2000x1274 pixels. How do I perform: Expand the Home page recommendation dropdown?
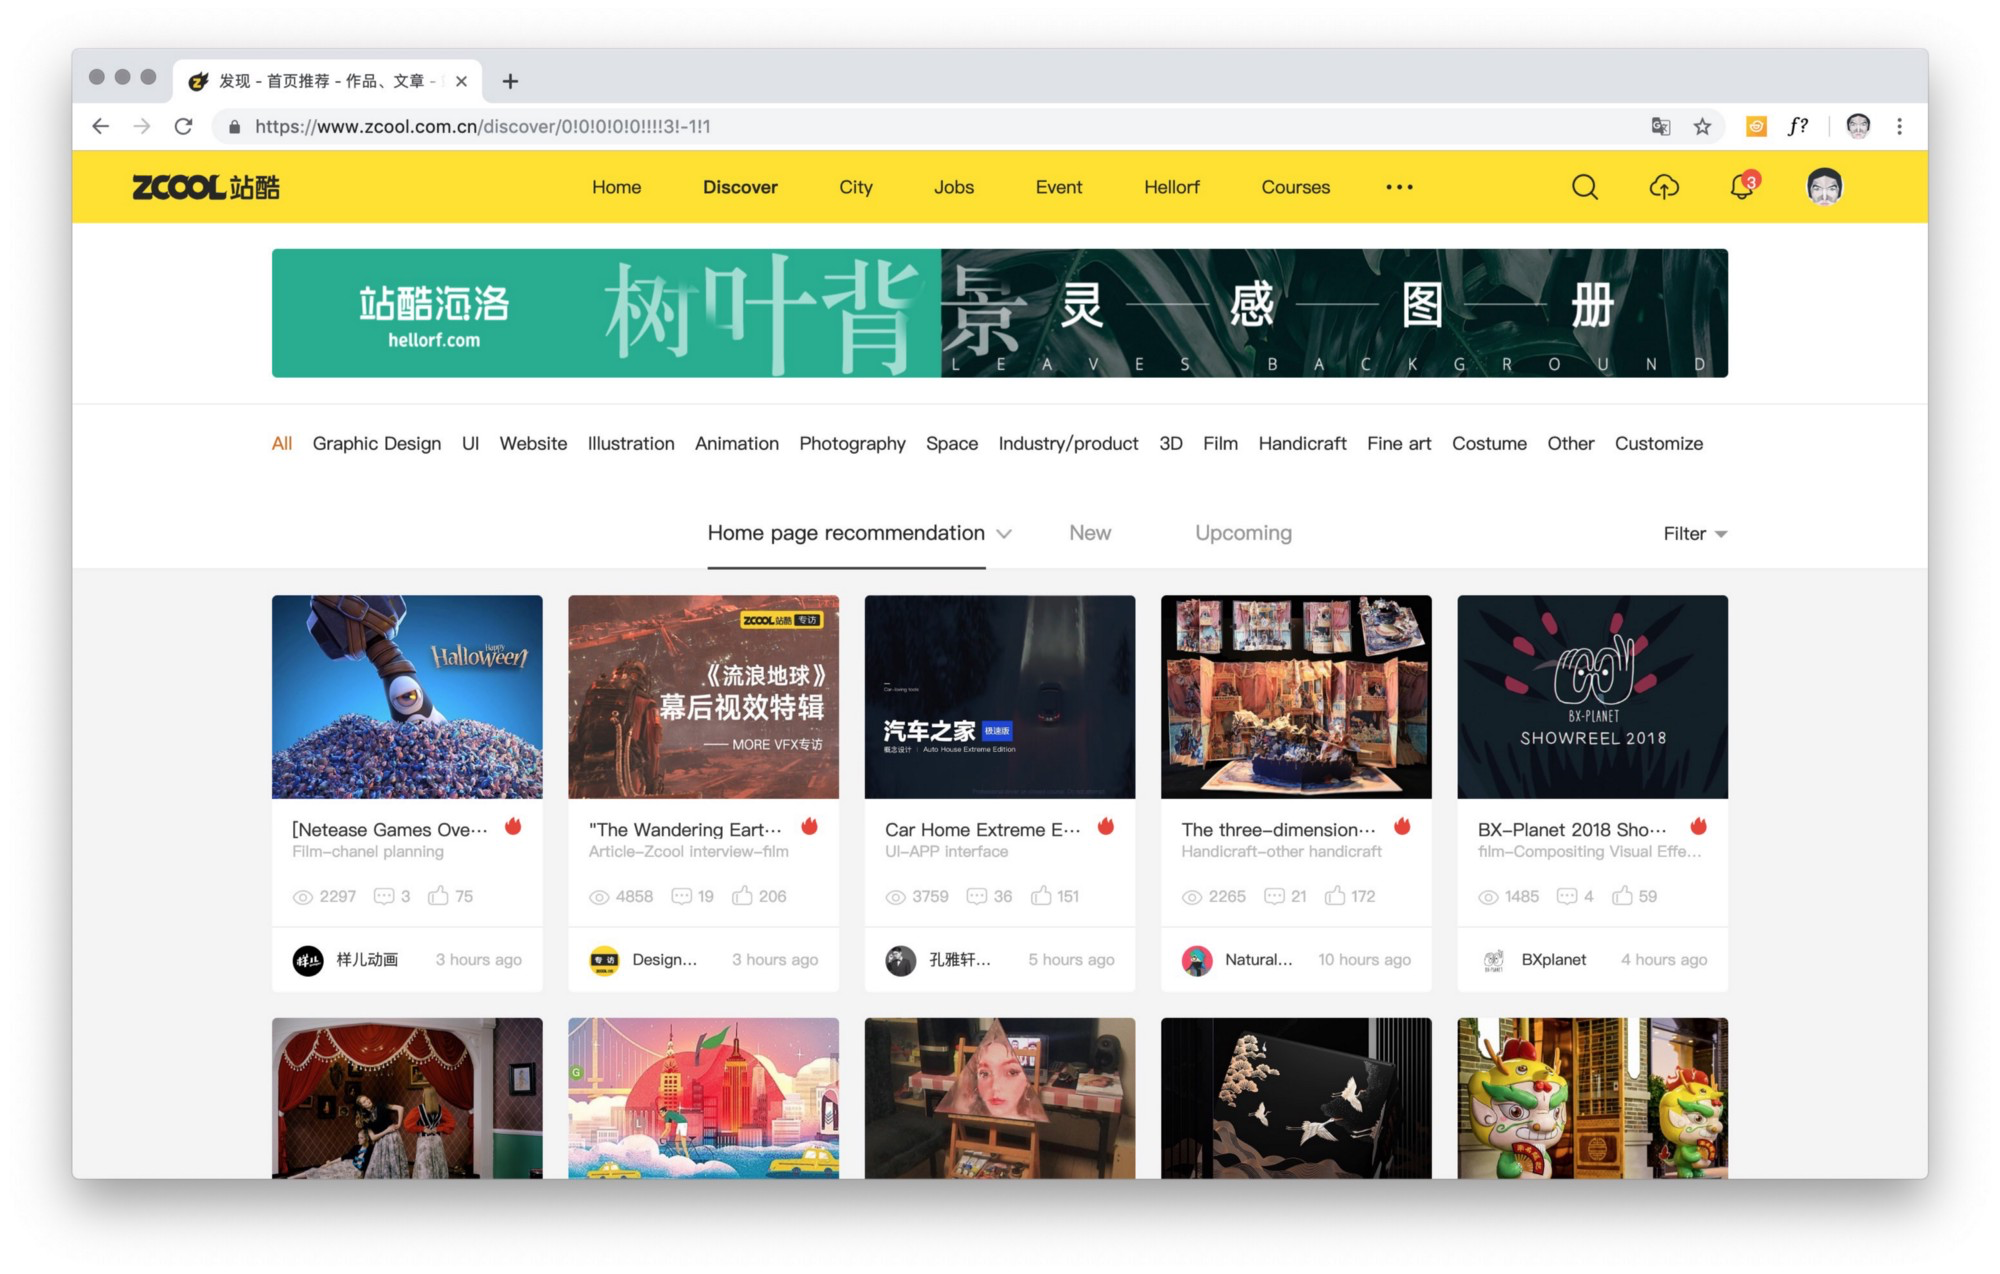coord(1004,534)
